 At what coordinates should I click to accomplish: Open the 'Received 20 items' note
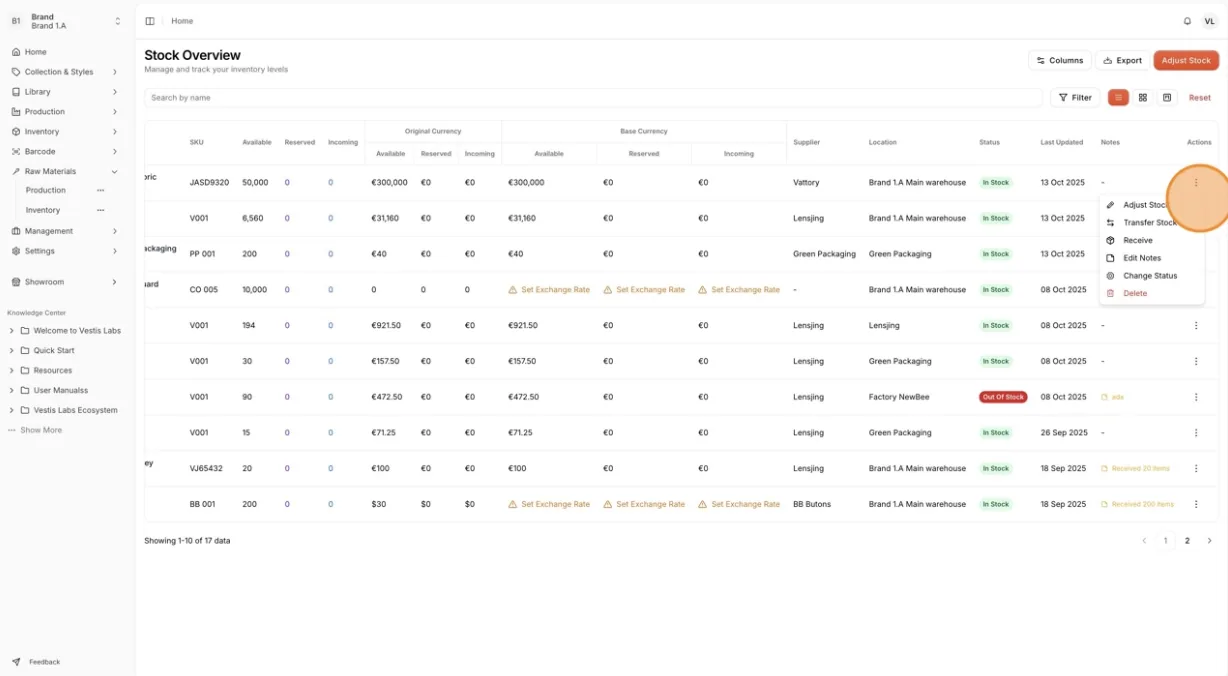point(1135,469)
